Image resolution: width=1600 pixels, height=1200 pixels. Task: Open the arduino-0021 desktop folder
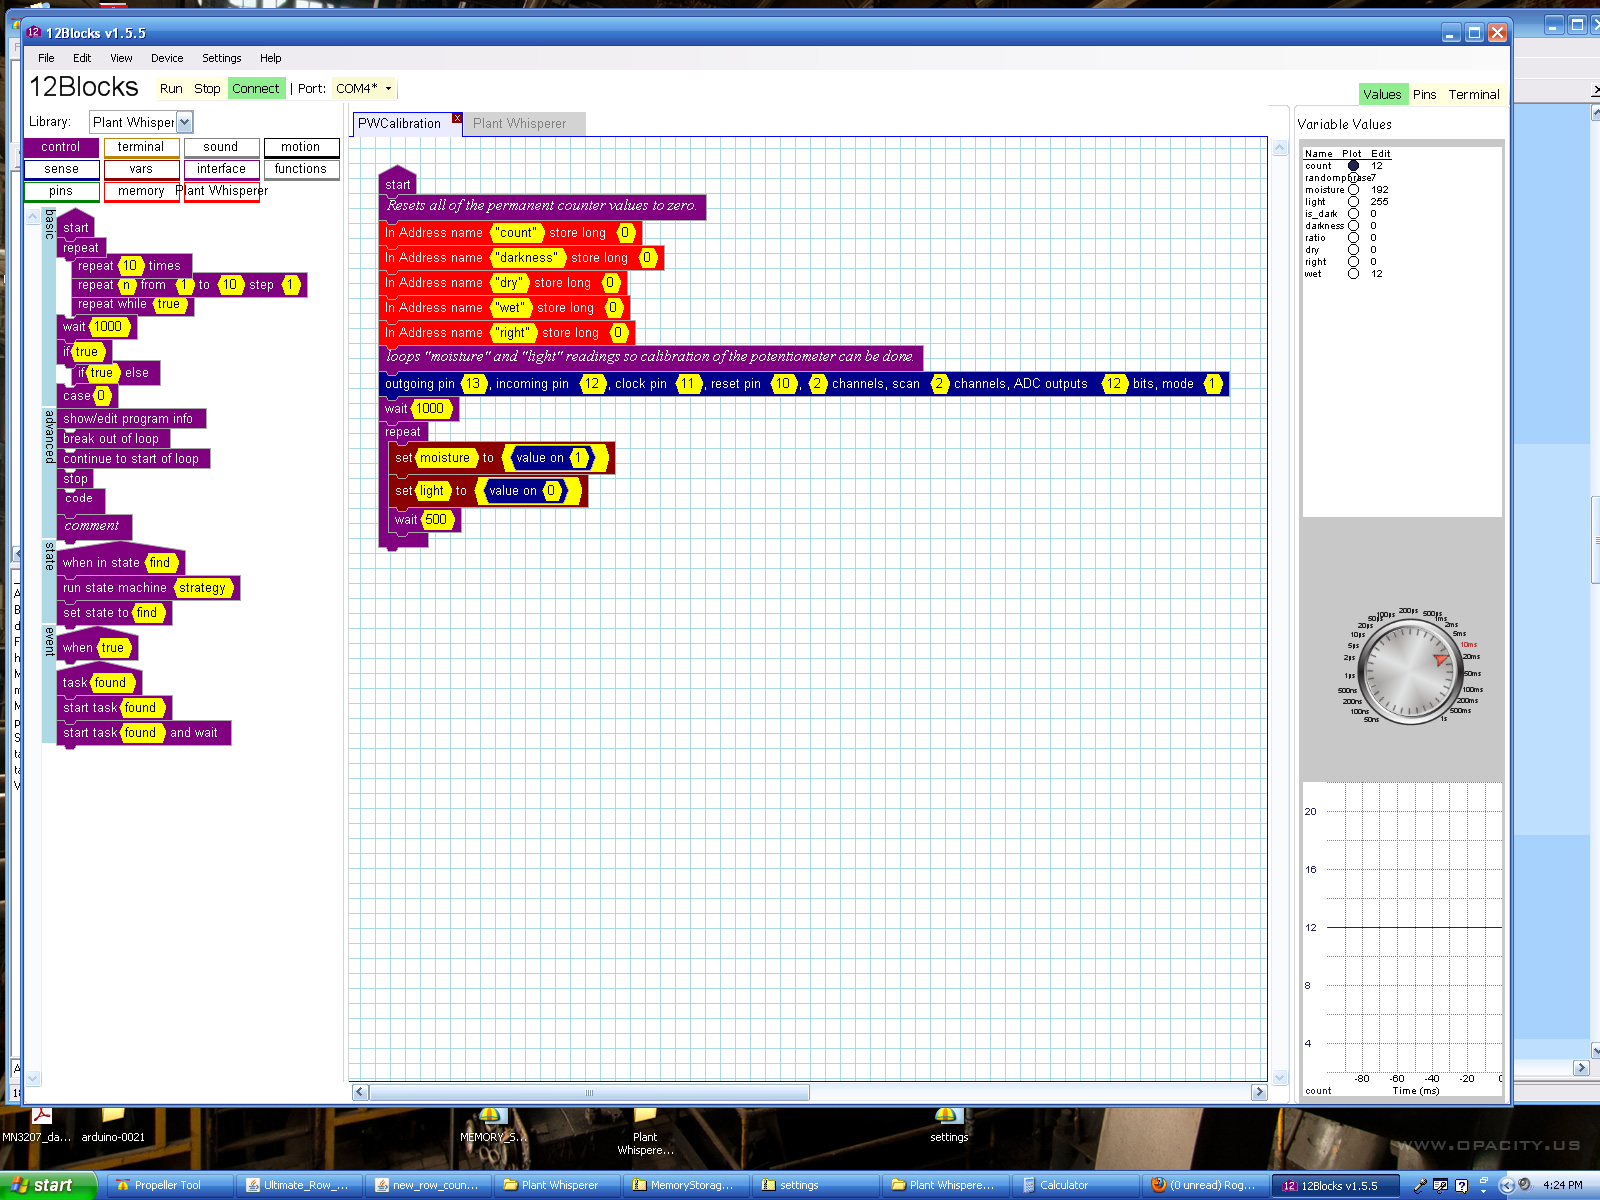point(113,1125)
